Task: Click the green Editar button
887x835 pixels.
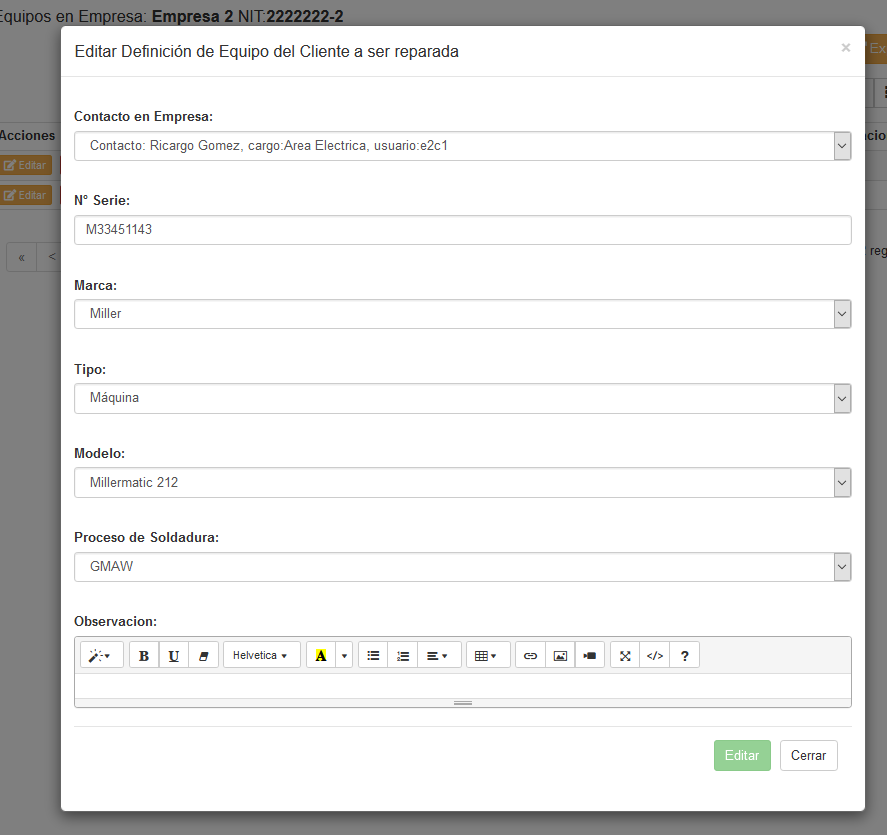Action: 742,756
